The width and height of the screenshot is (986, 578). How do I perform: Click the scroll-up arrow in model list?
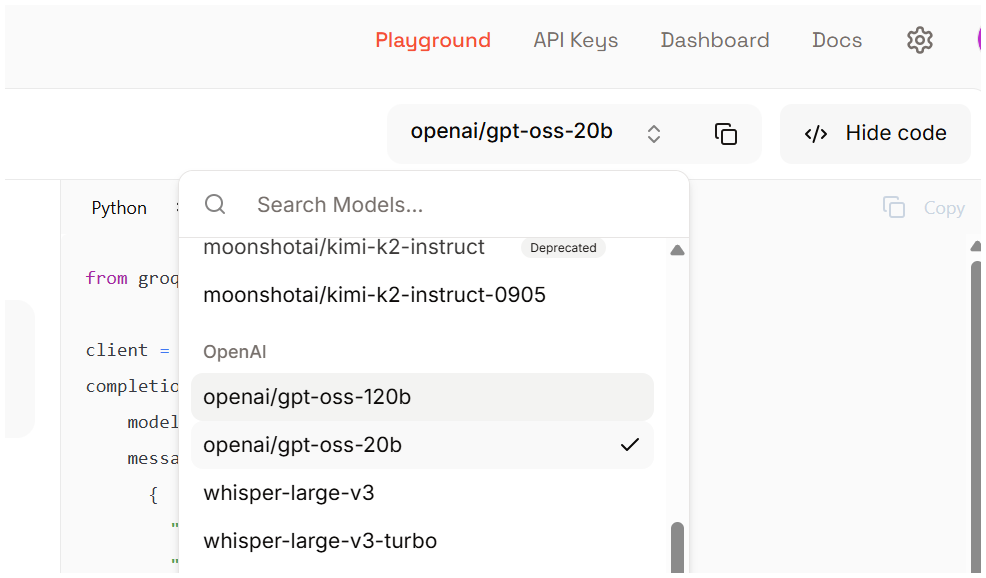tap(677, 250)
